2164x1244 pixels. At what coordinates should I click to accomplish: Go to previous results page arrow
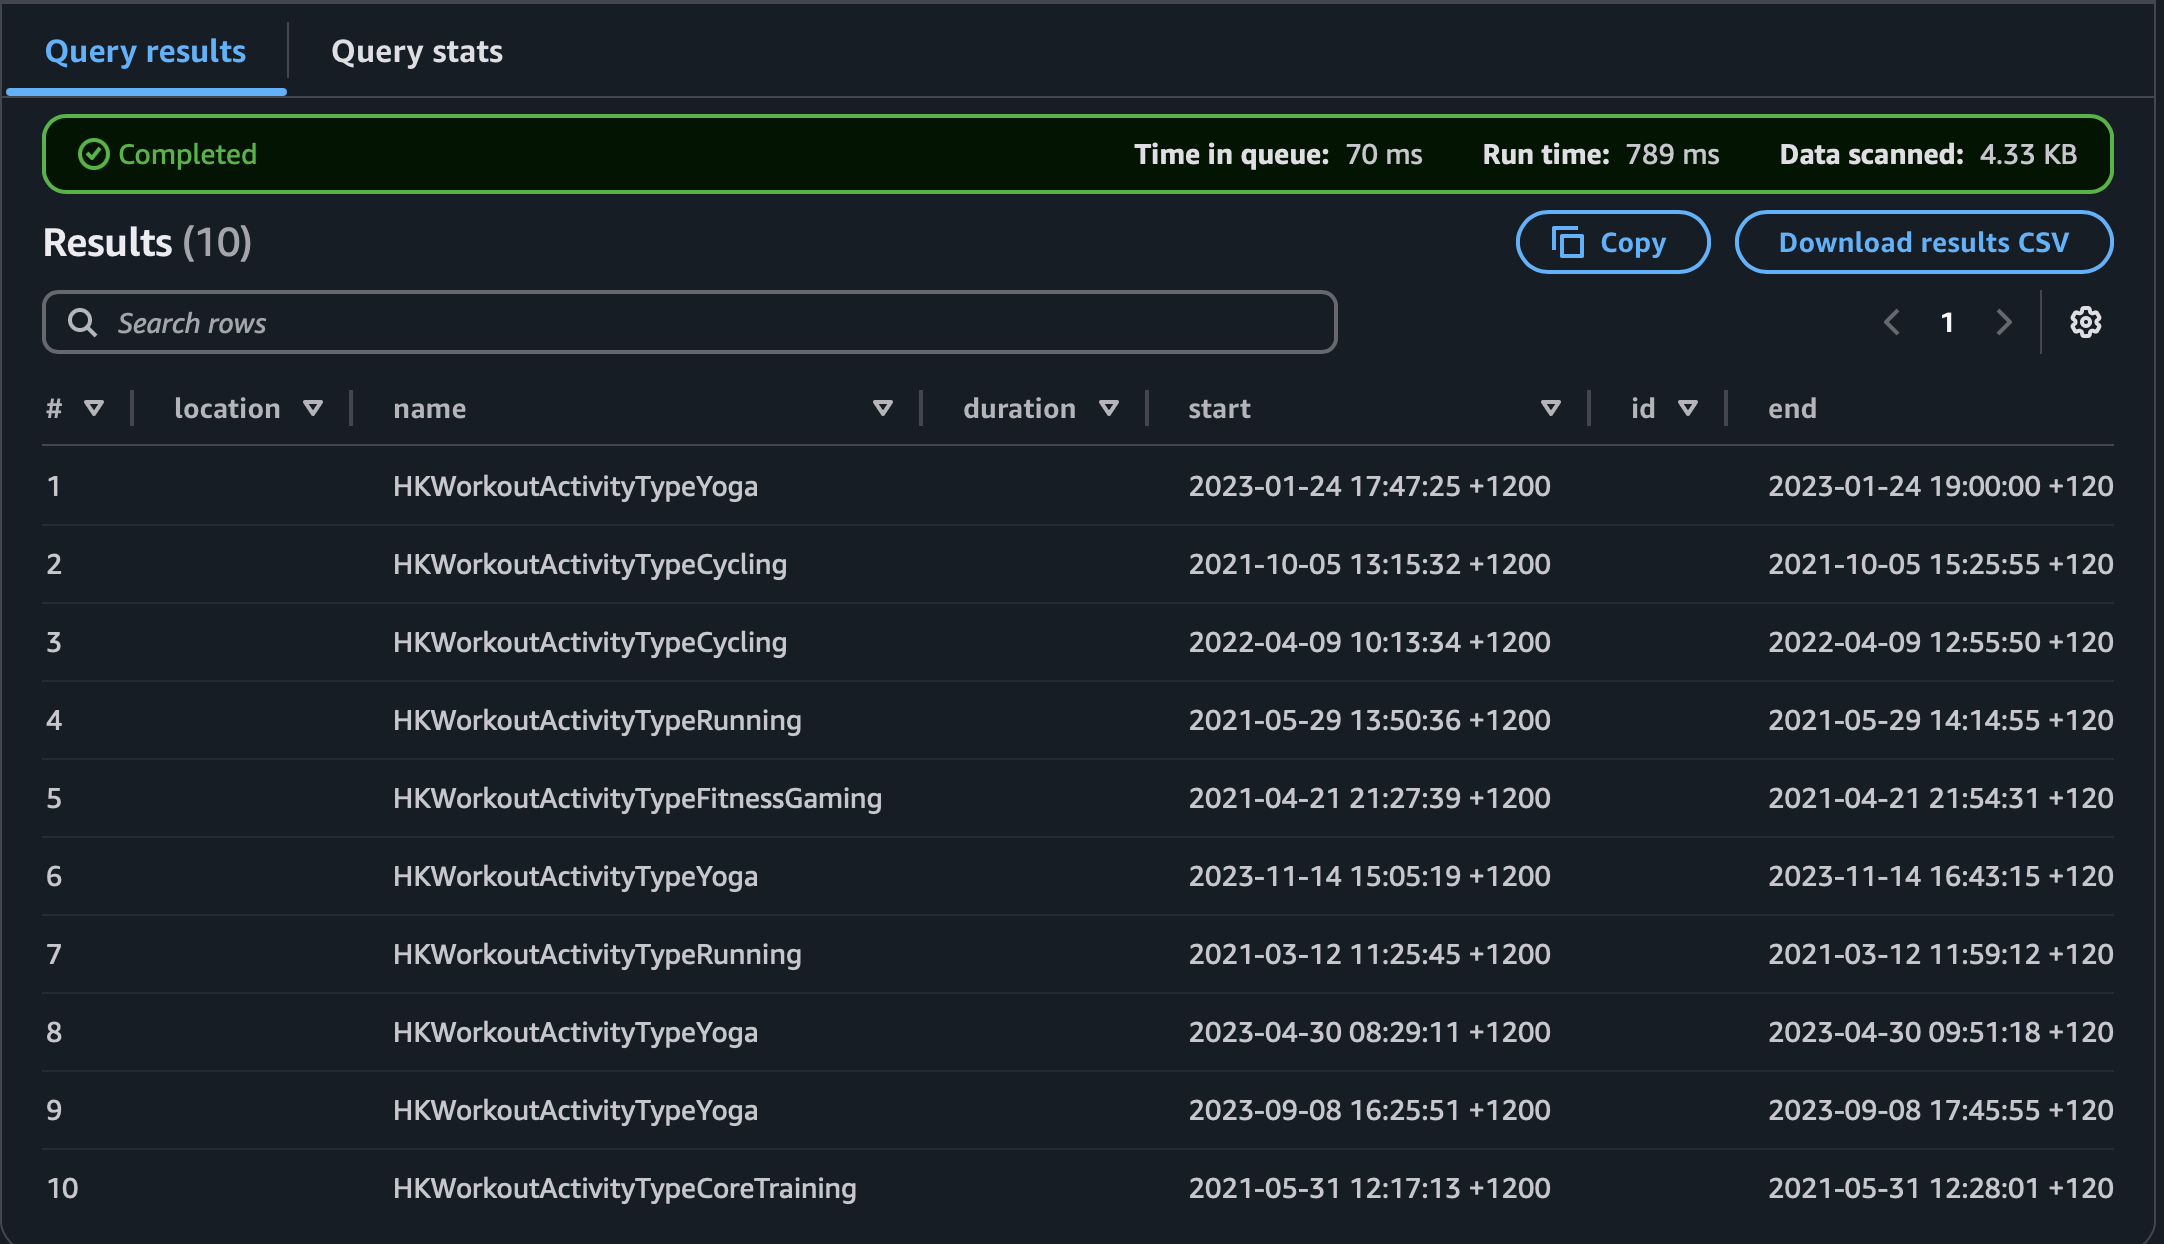click(x=1891, y=322)
